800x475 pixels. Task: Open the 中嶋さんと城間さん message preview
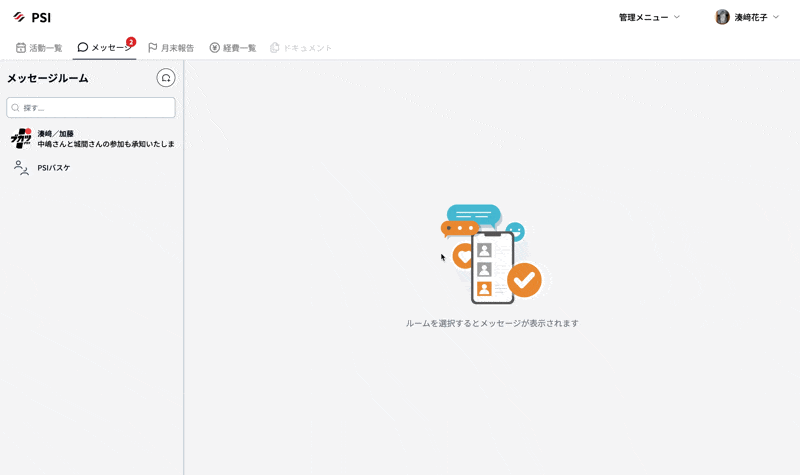point(106,144)
